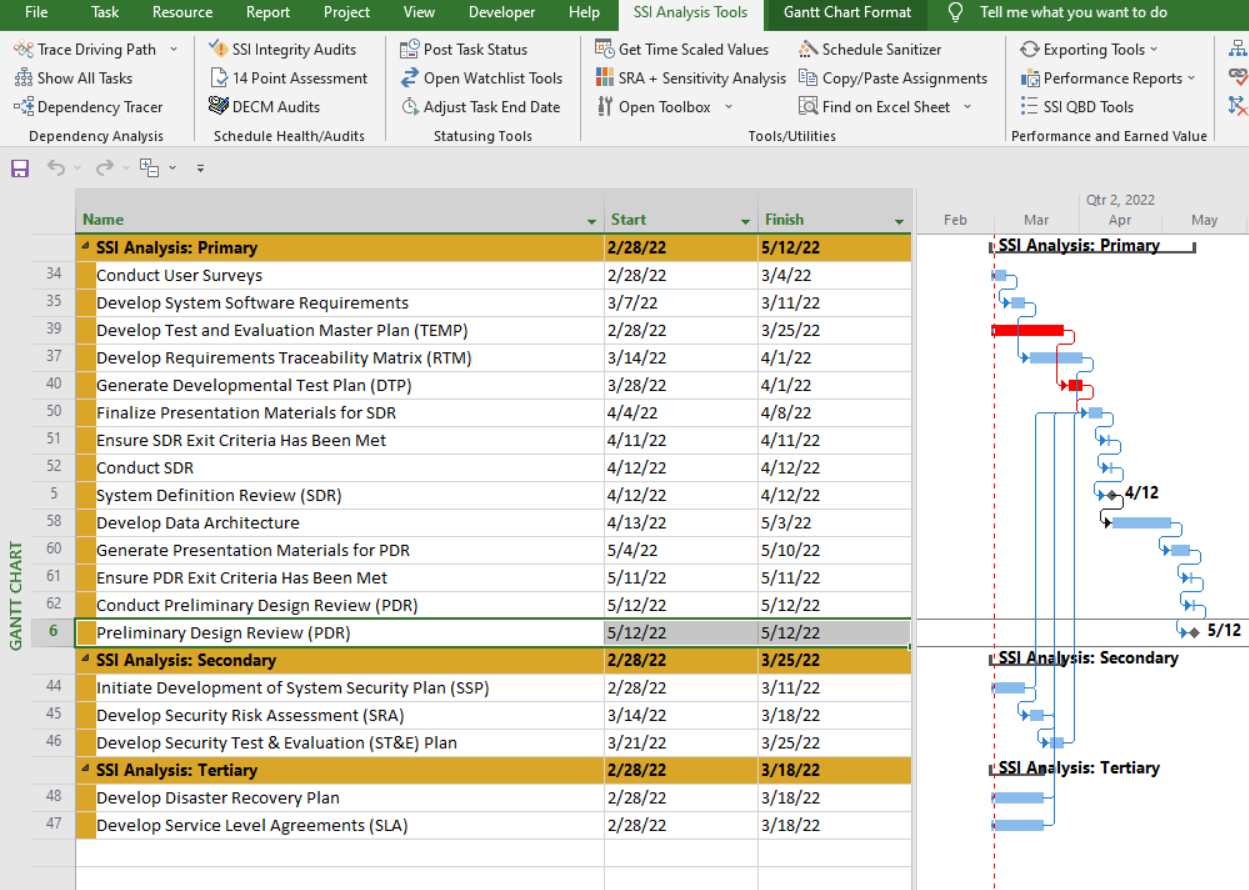Open SRA + Sensitivity Analysis

click(690, 78)
